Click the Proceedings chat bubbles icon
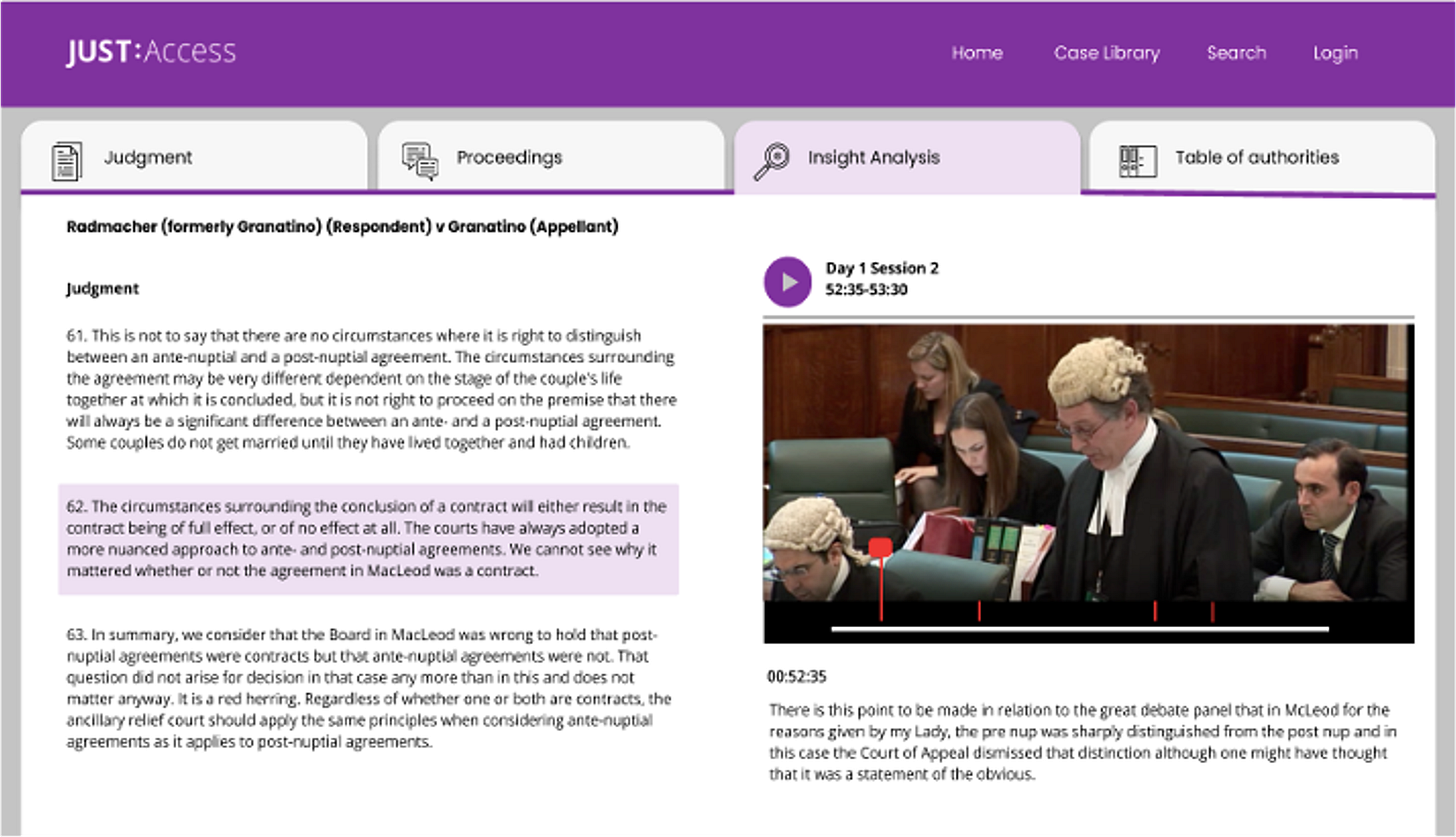 [x=420, y=161]
